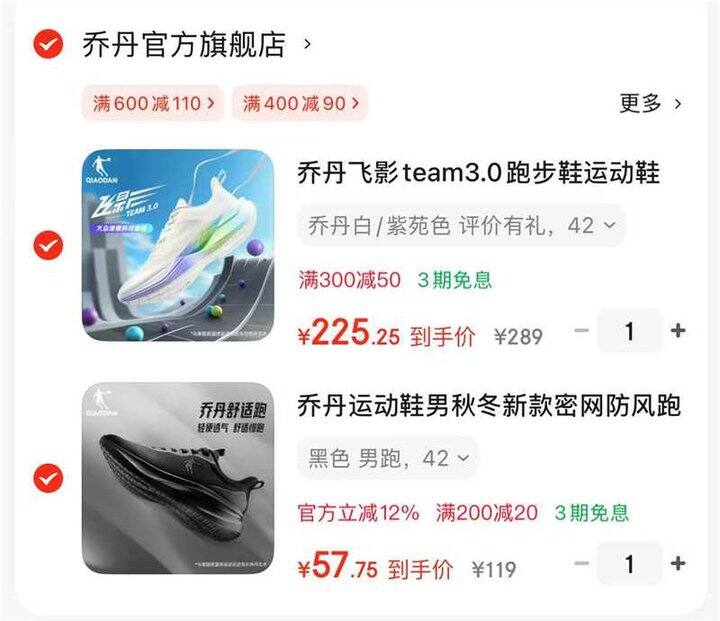720x621 pixels.
Task: Open 乔丹飞影 team3.0 跑步鞋 product title
Action: (x=478, y=173)
